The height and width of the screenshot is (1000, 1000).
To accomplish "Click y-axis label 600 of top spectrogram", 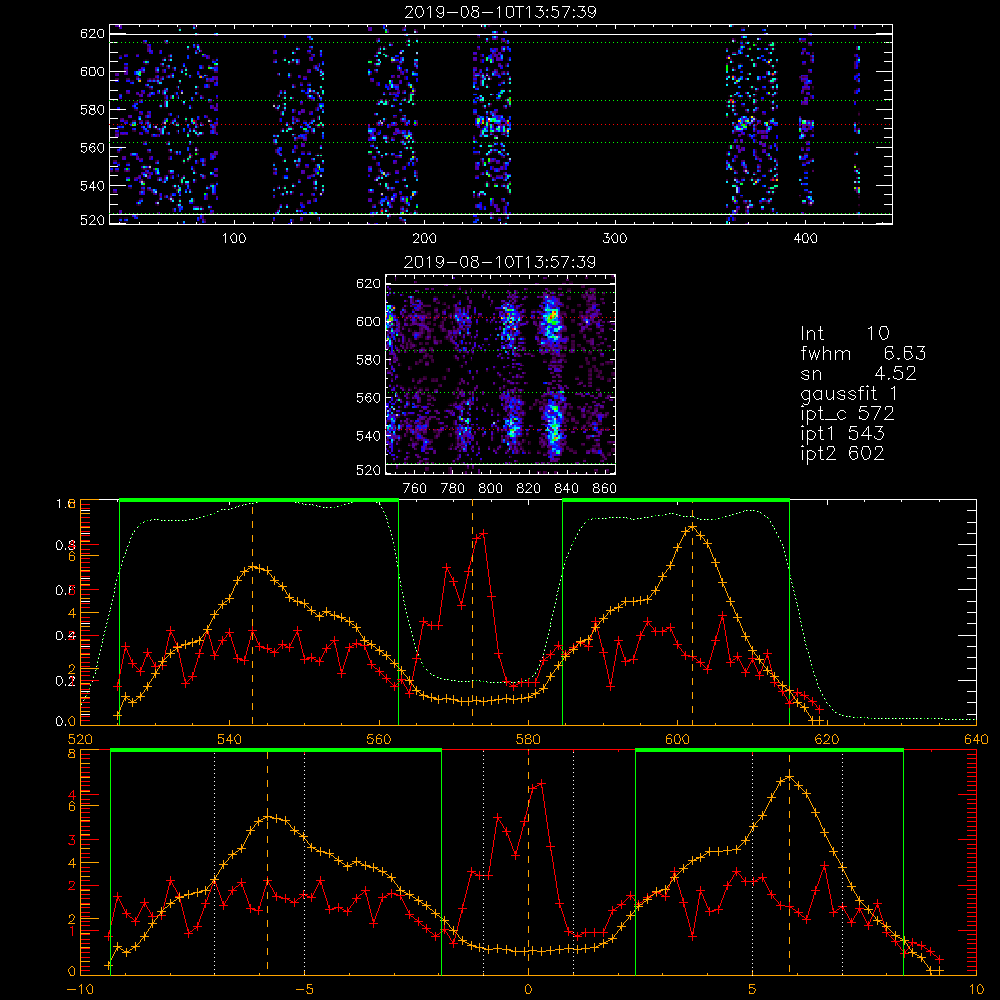I will 92,72.
